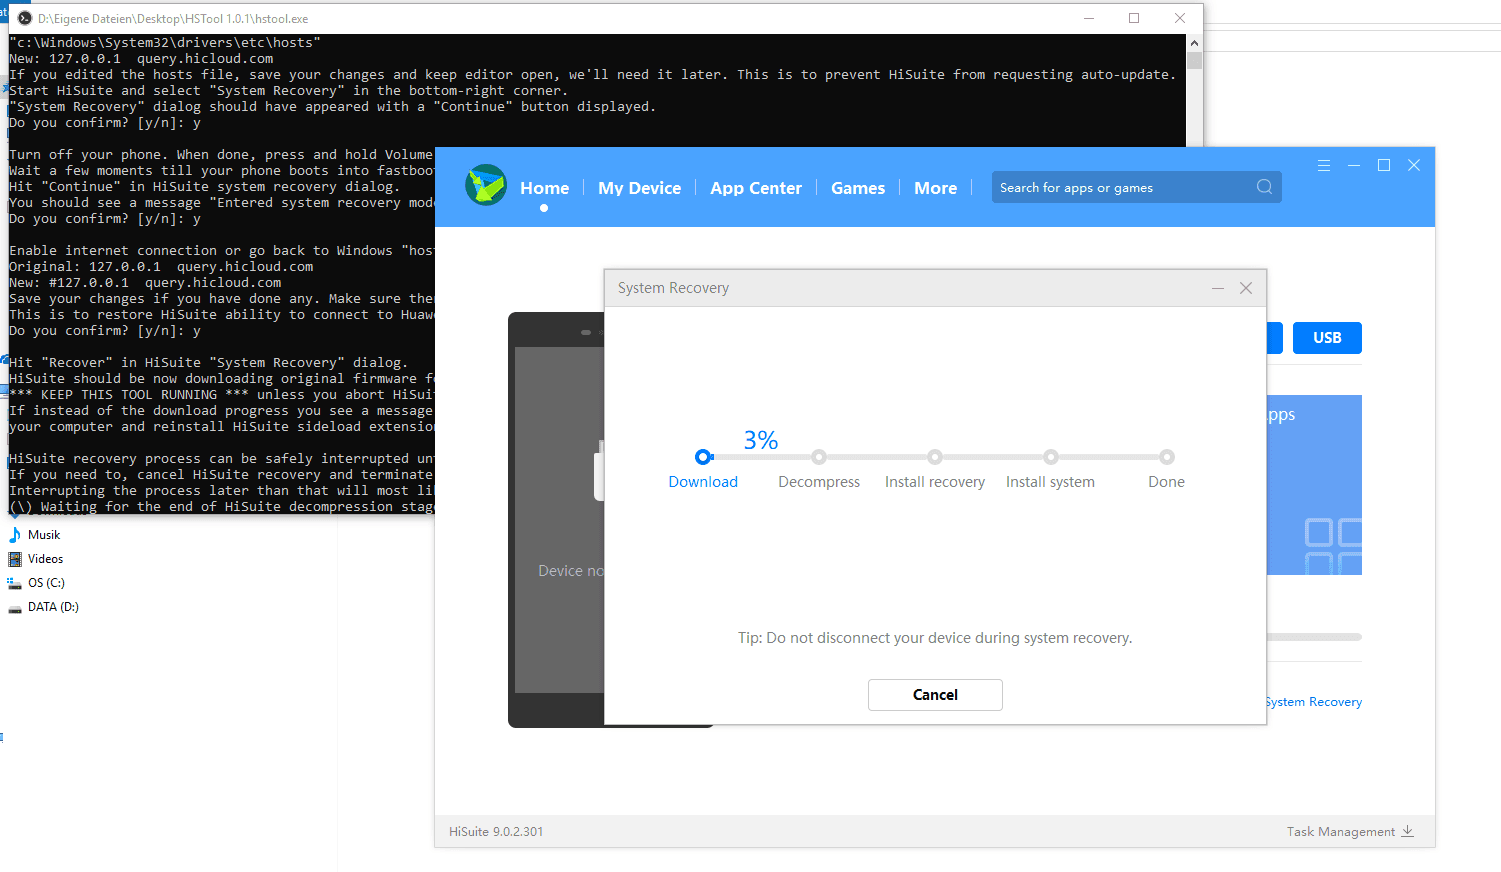1501x872 pixels.
Task: Click the DATA (D:) drive icon
Action: pyautogui.click(x=15, y=608)
